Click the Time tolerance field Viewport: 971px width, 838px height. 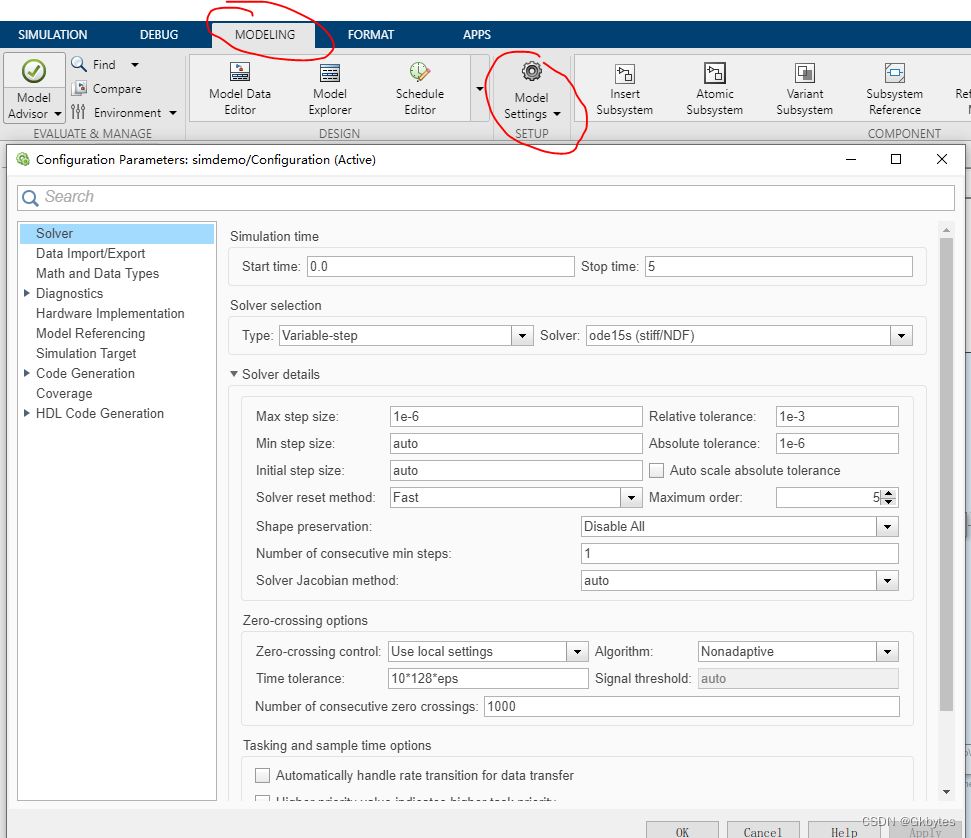click(488, 678)
